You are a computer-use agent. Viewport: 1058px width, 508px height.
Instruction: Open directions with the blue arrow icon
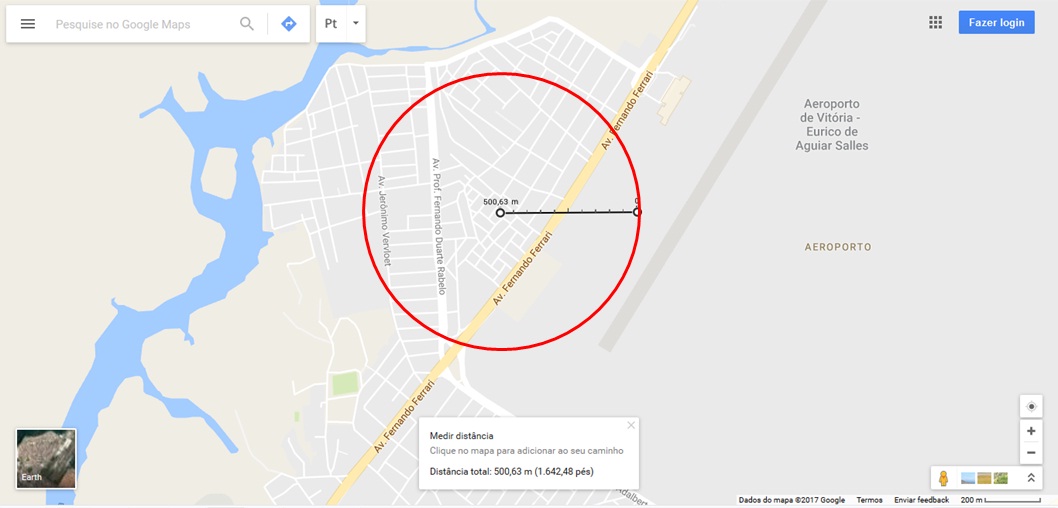289,24
